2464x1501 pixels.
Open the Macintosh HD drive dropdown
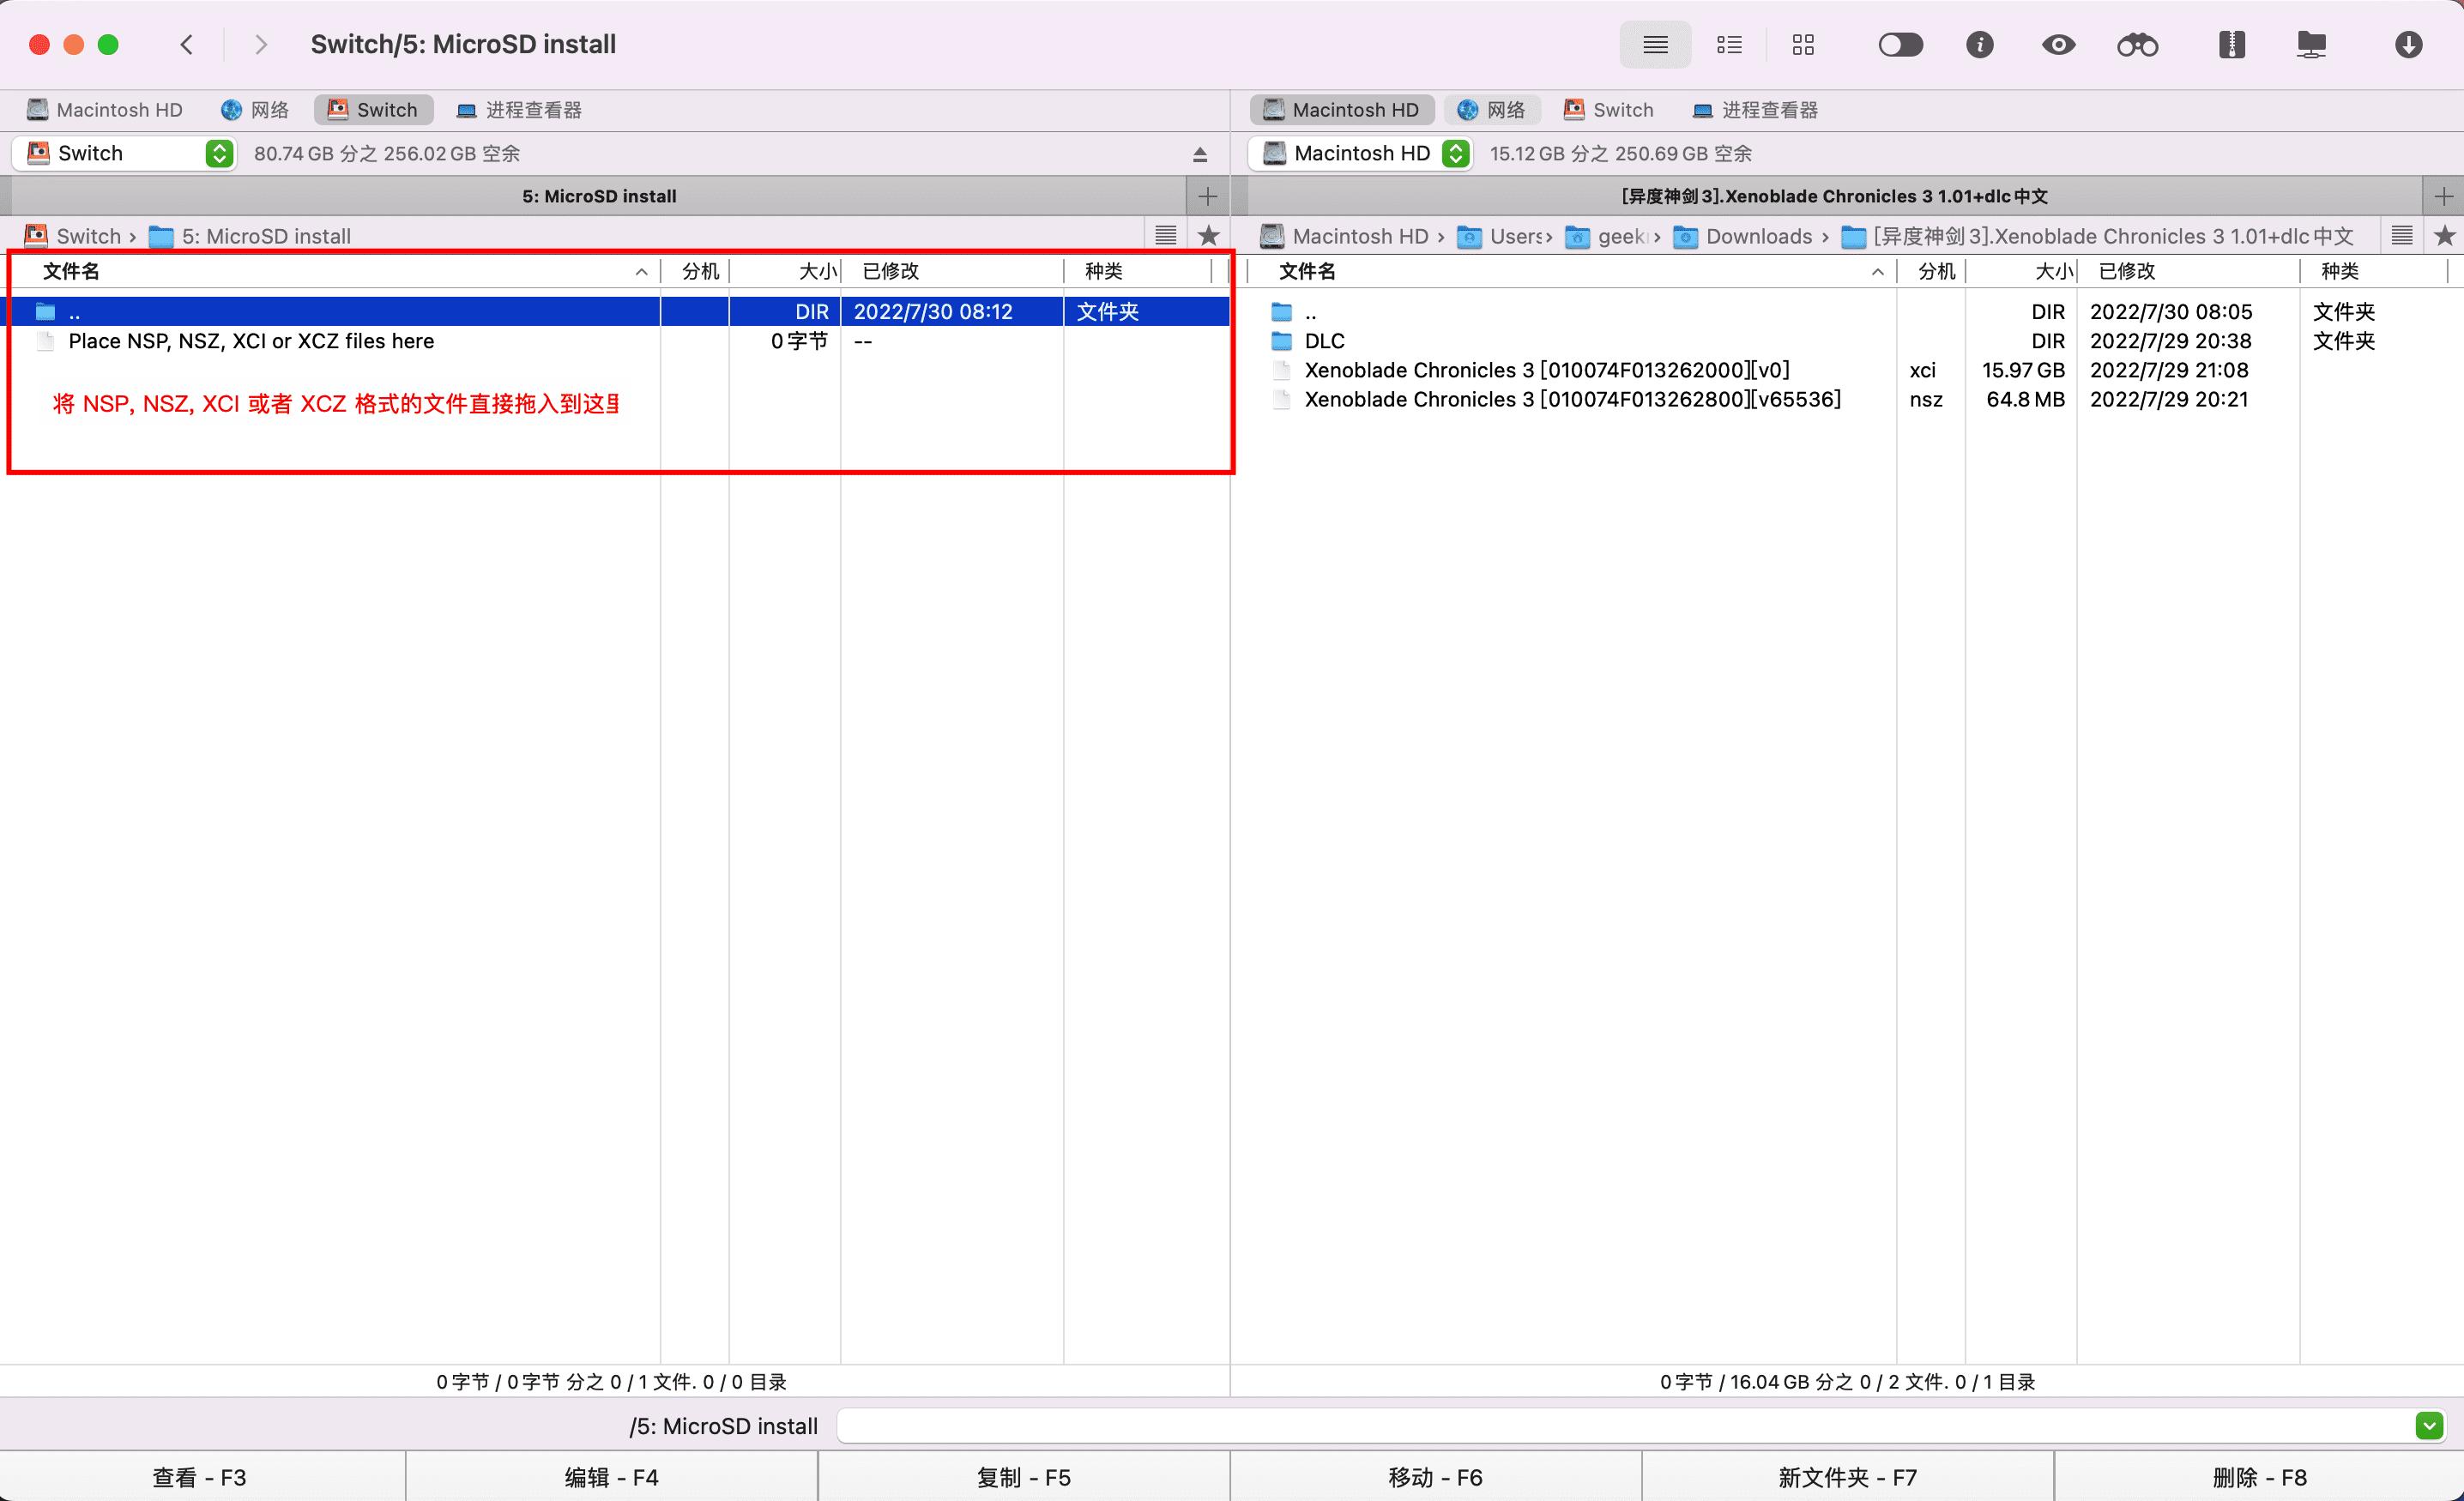click(x=1456, y=154)
